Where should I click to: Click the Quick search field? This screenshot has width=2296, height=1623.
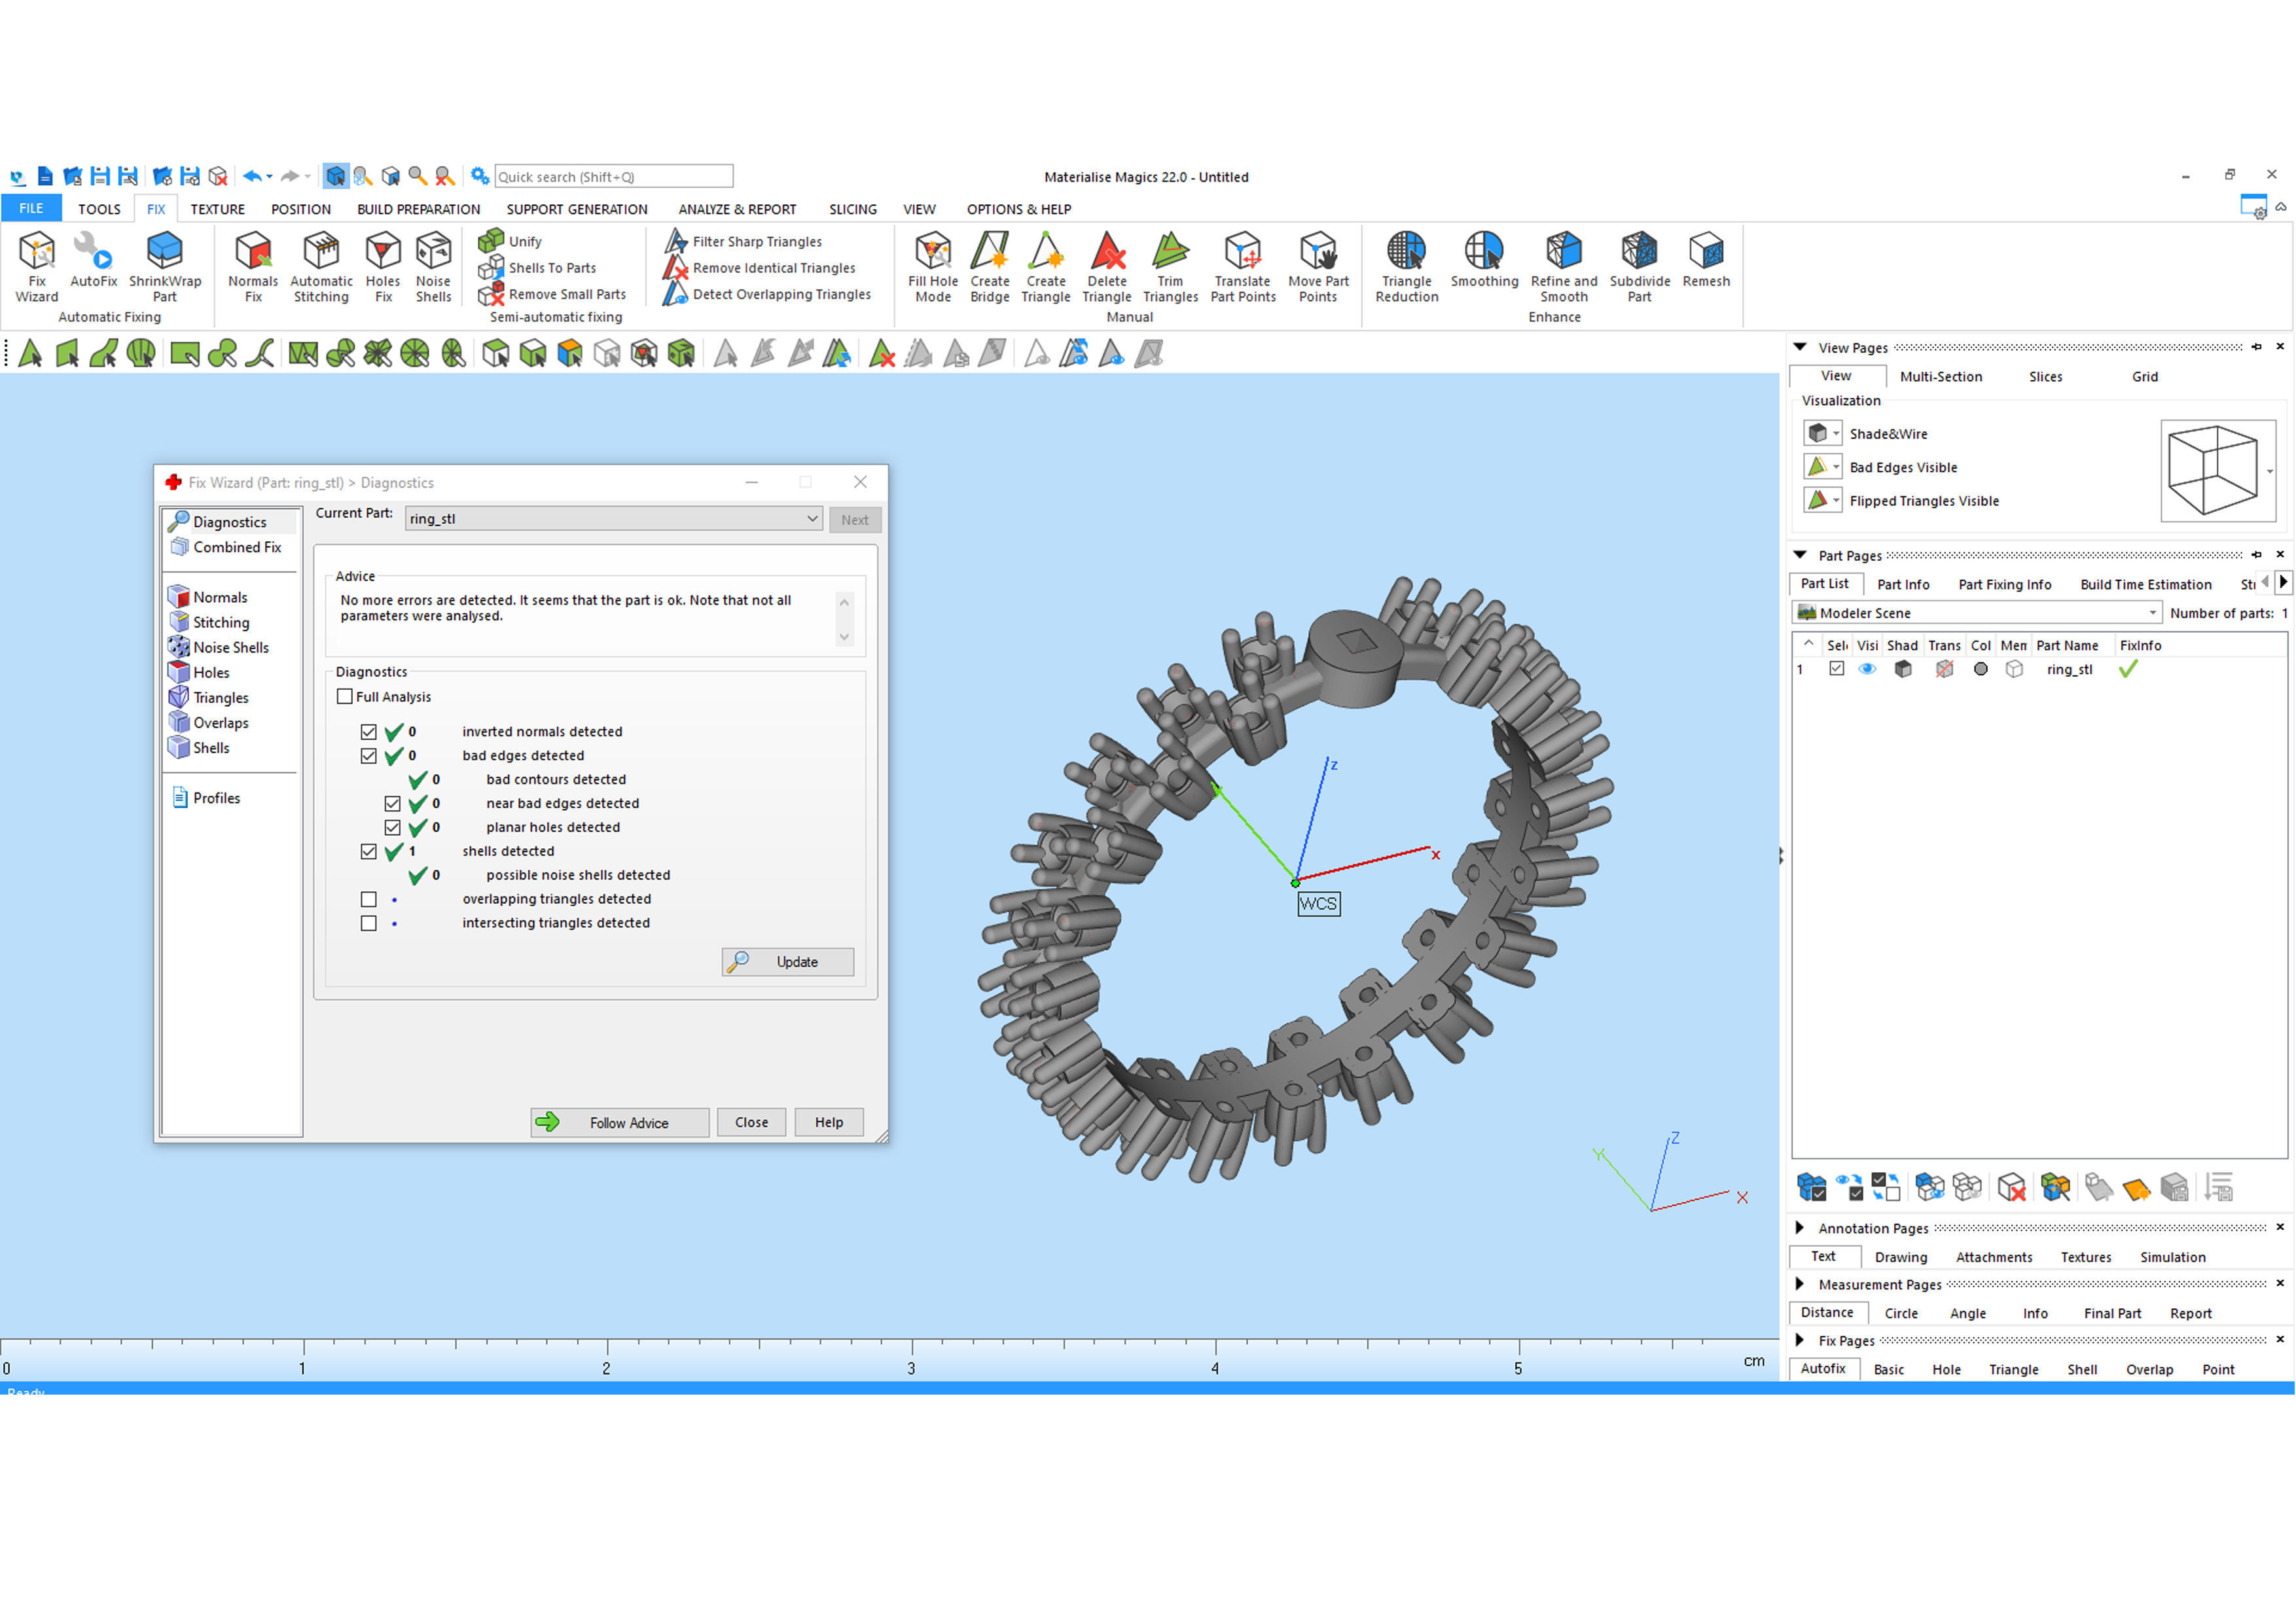(613, 177)
